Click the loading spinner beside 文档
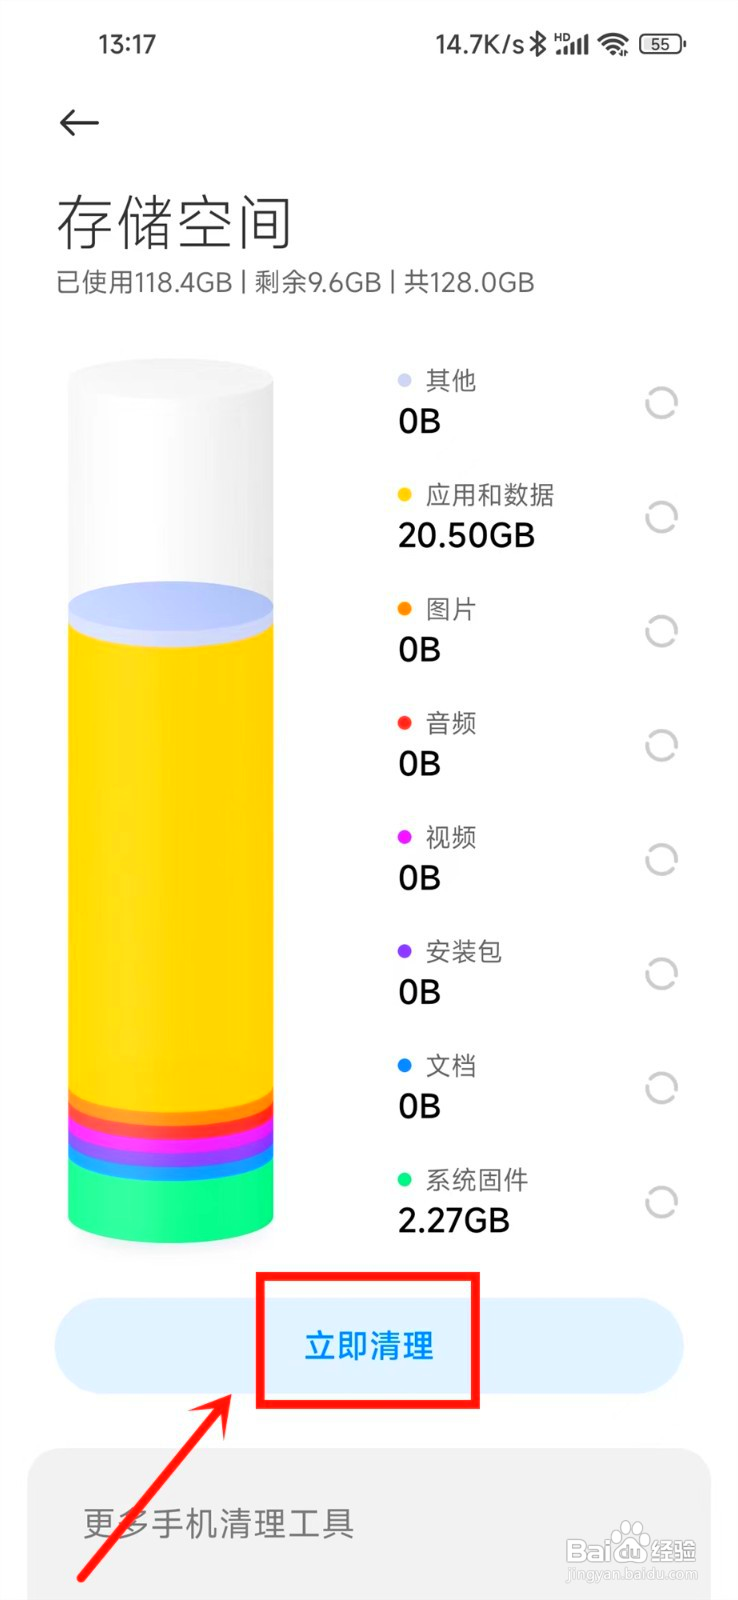This screenshot has width=738, height=1600. [x=661, y=1087]
